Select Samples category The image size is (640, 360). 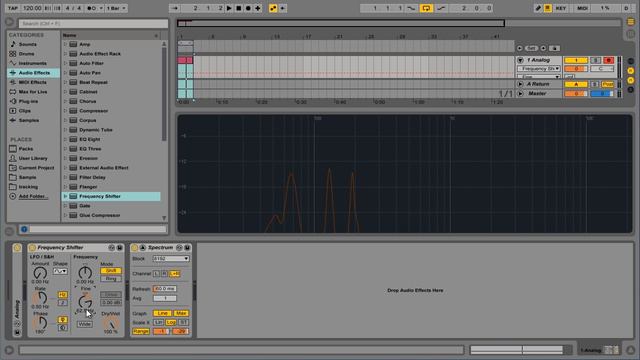point(29,120)
